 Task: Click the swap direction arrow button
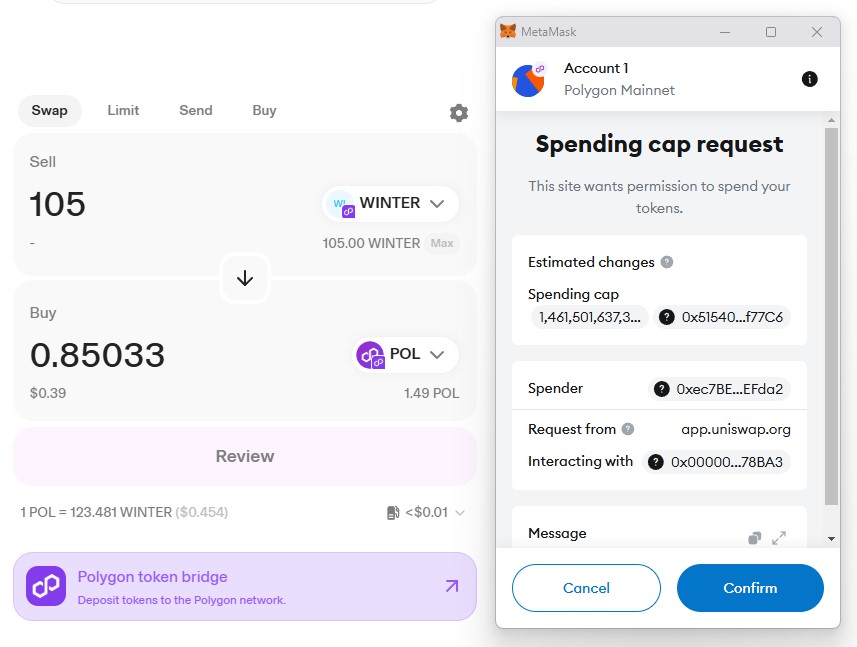[x=245, y=279]
